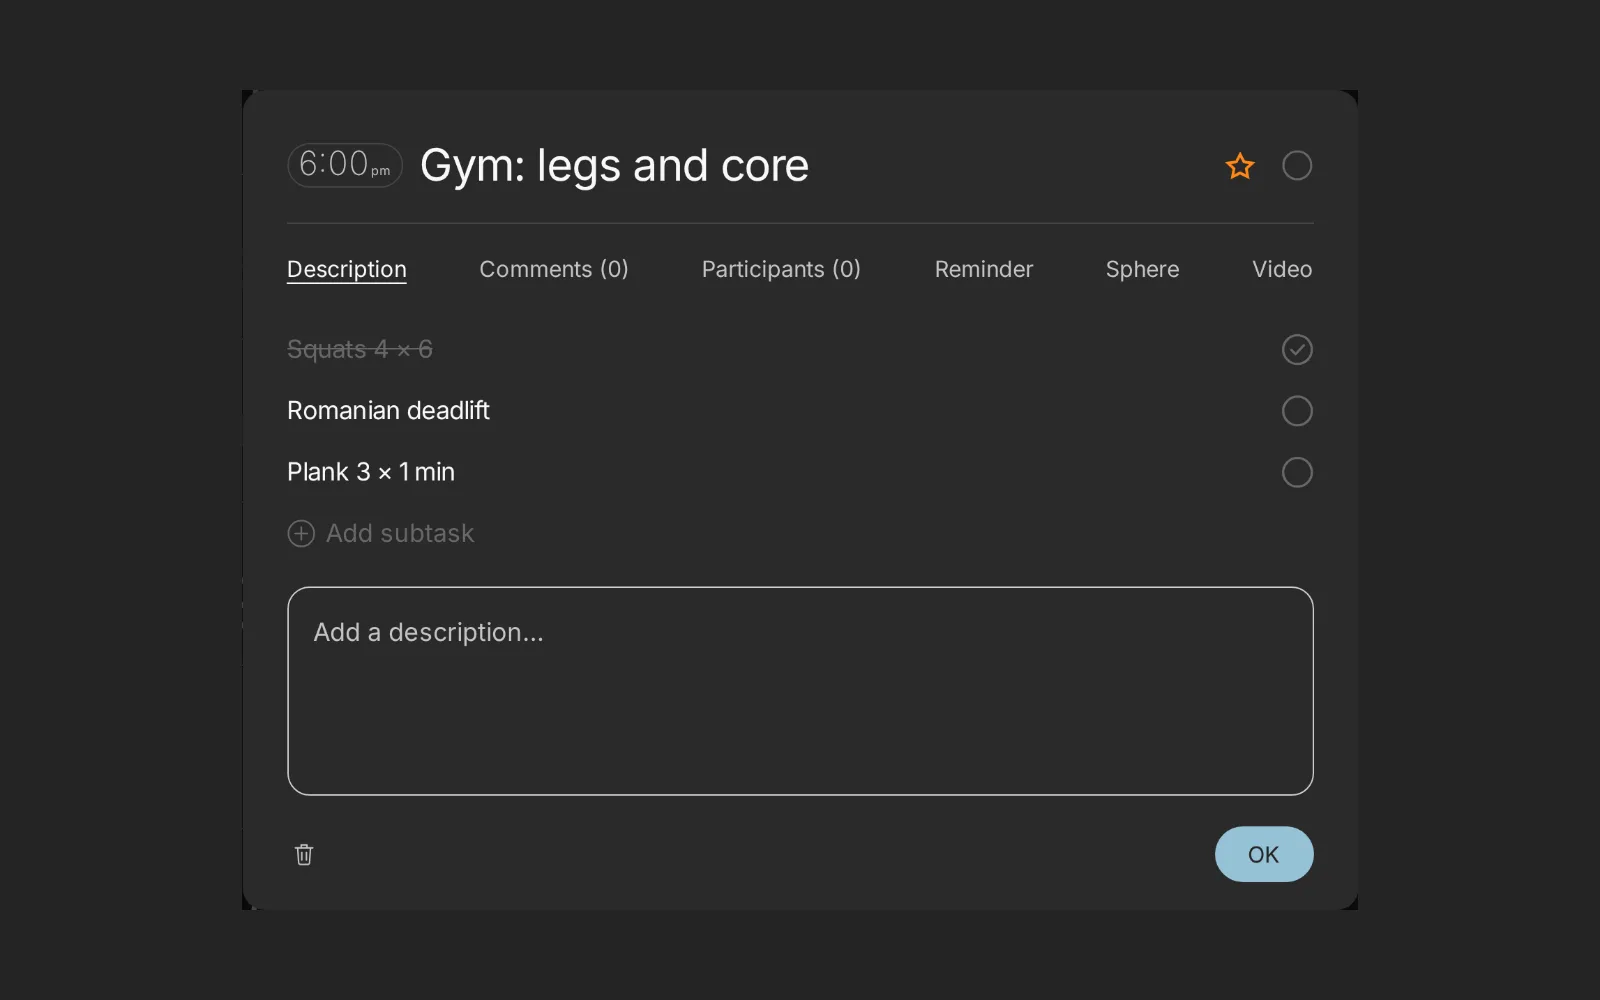Screen dimensions: 1600x1000
Task: Open the Participants (0) tab
Action: tap(781, 269)
